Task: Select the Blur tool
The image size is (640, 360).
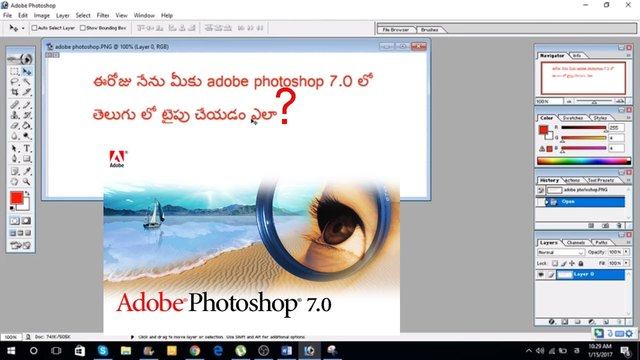Action: [15, 136]
